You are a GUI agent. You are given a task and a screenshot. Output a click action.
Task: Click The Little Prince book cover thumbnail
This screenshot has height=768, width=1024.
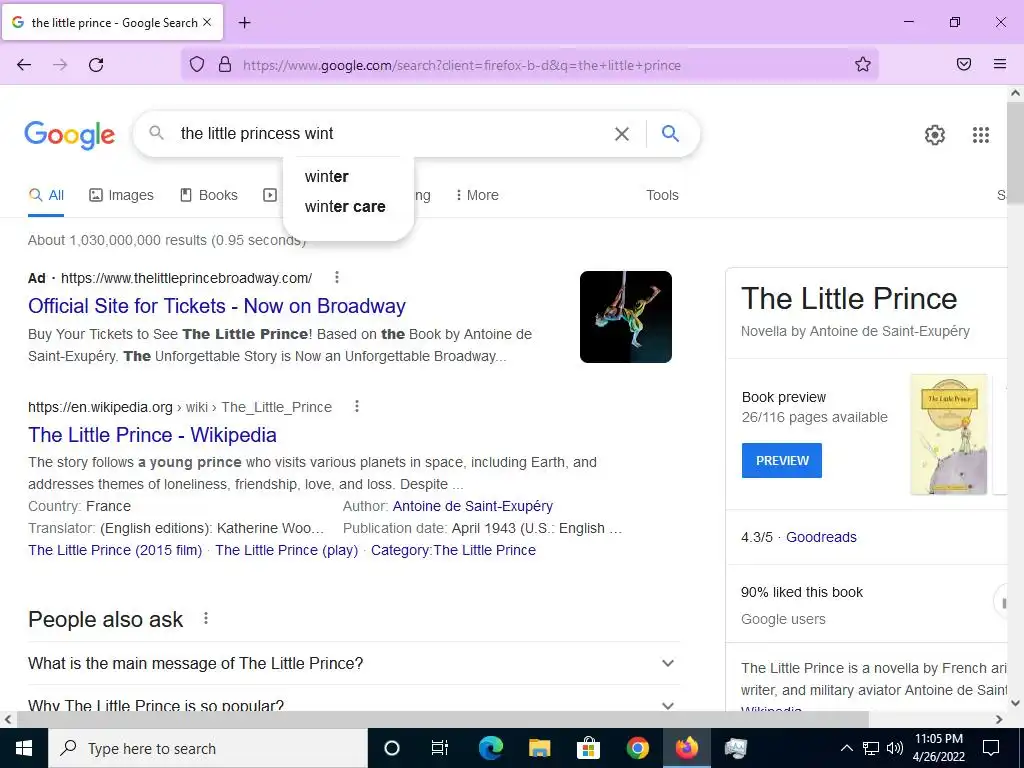[x=949, y=434]
